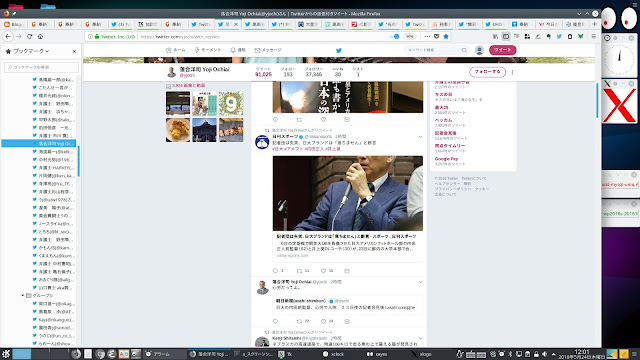
Task: Open メッセージ in Twitter navigation
Action: 268,50
